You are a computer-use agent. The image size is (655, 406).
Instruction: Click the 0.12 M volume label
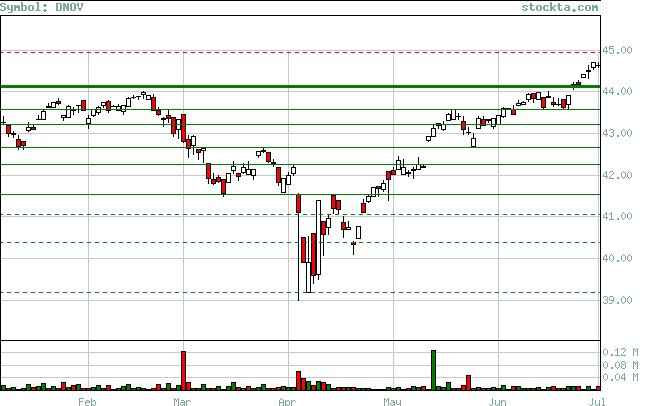(x=620, y=352)
